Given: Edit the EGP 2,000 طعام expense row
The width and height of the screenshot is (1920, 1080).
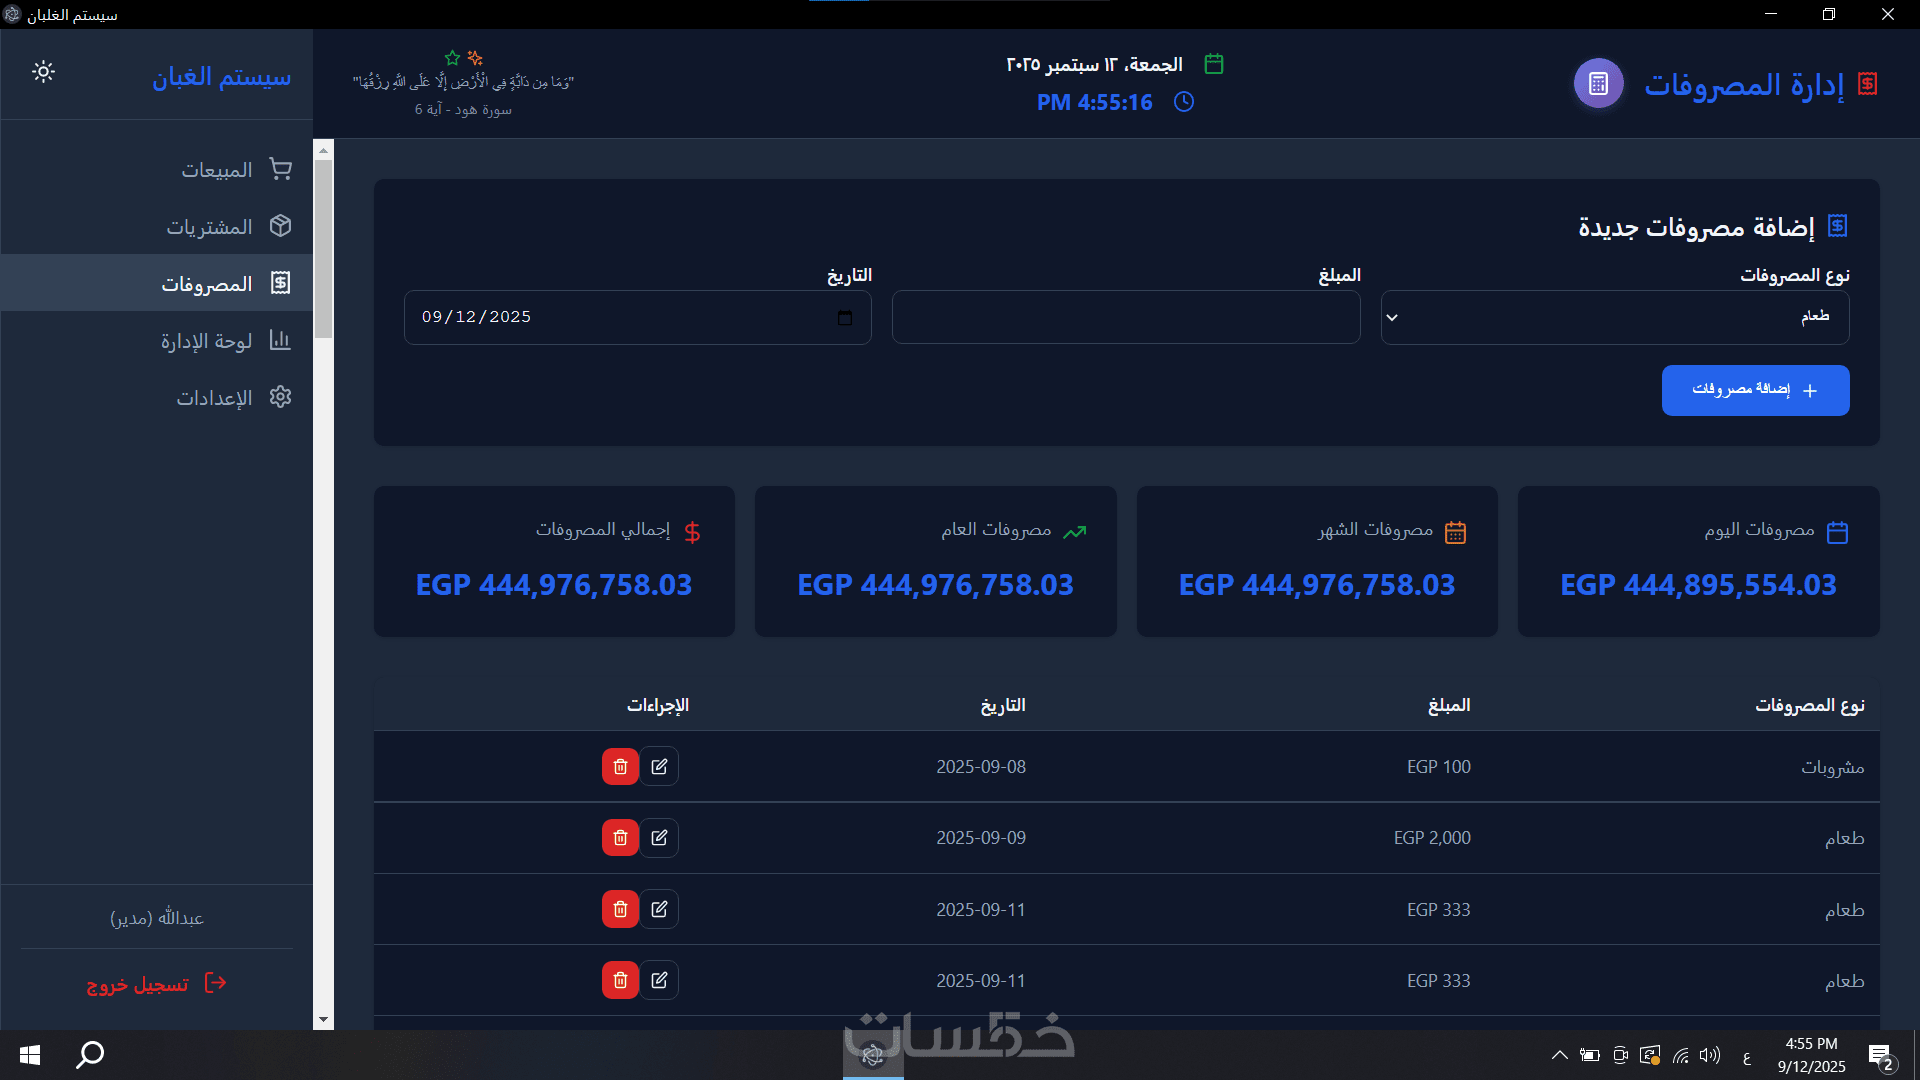Looking at the screenshot, I should 659,838.
